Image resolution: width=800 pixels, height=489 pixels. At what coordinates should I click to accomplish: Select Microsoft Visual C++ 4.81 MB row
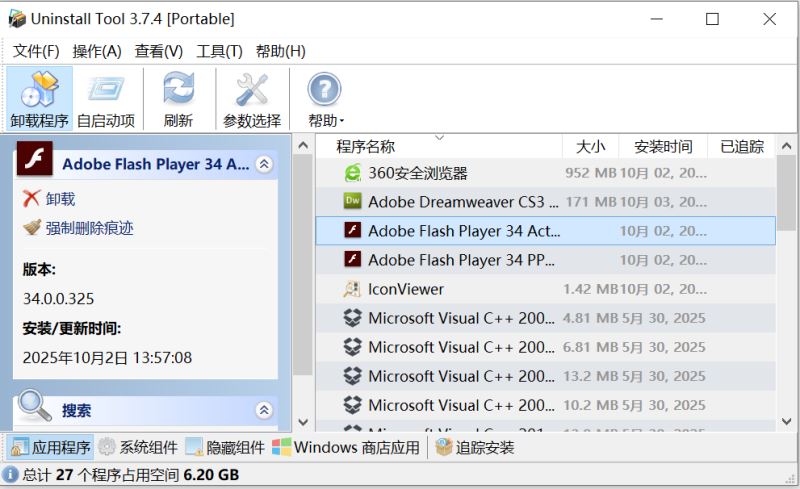click(545, 318)
